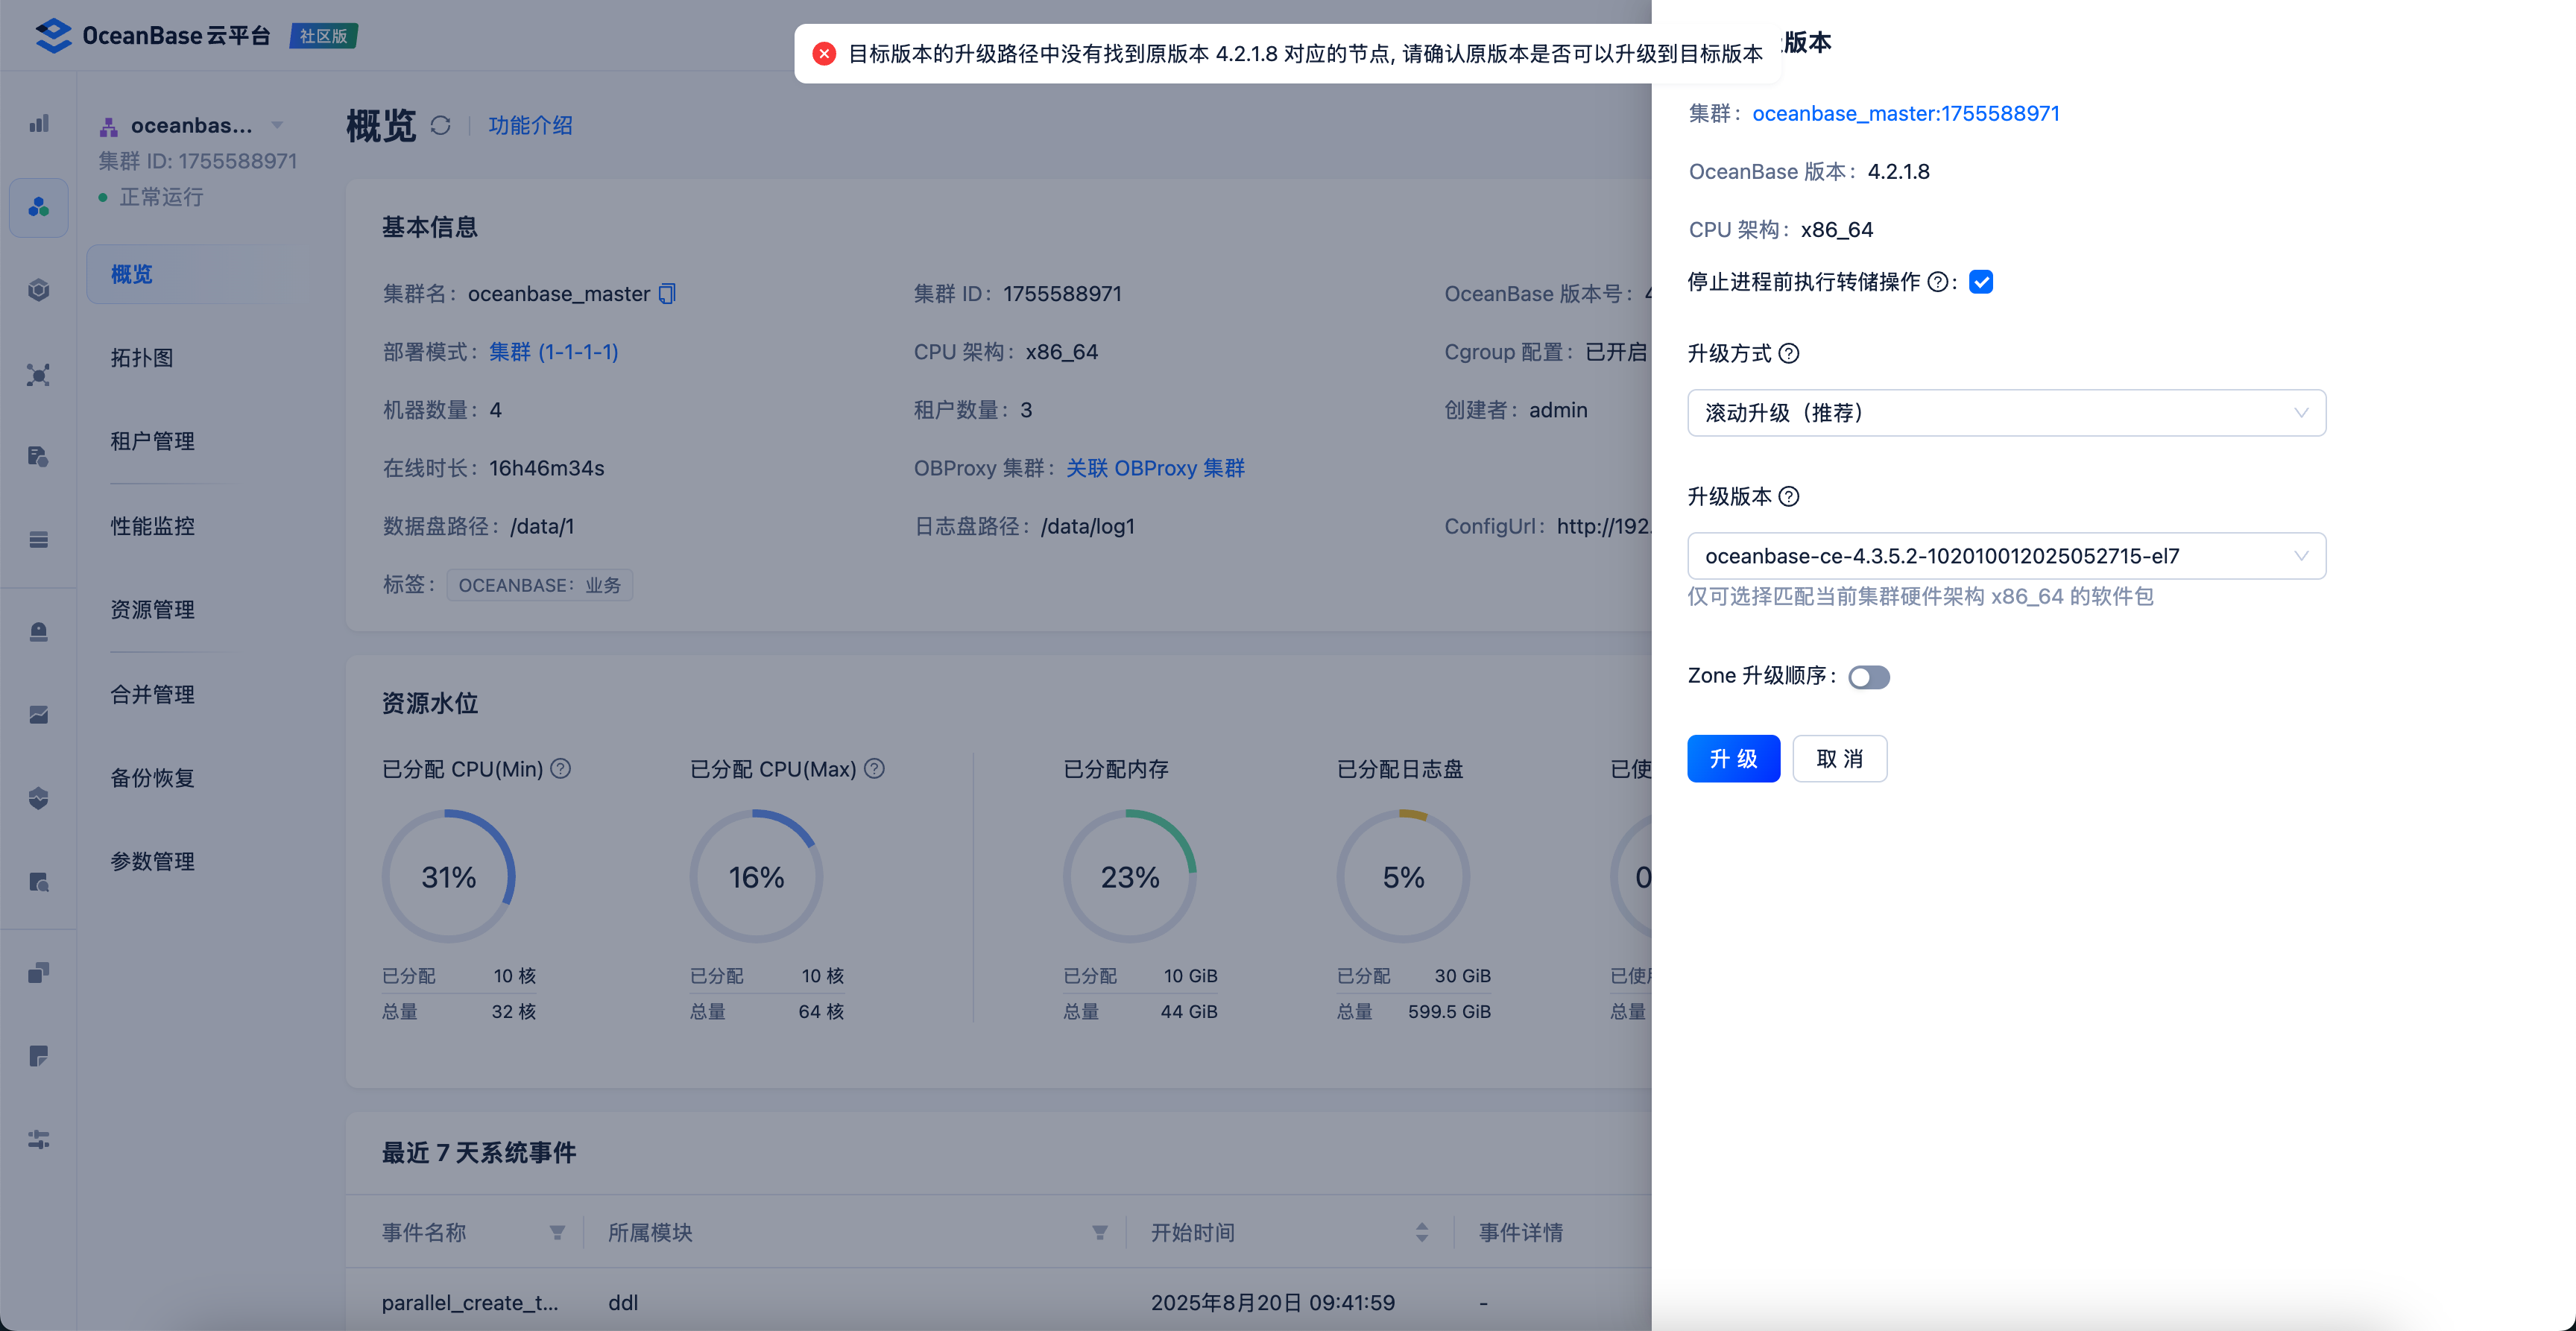The image size is (2576, 1331).
Task: Copy the cluster name oceanbase_master
Action: [668, 294]
